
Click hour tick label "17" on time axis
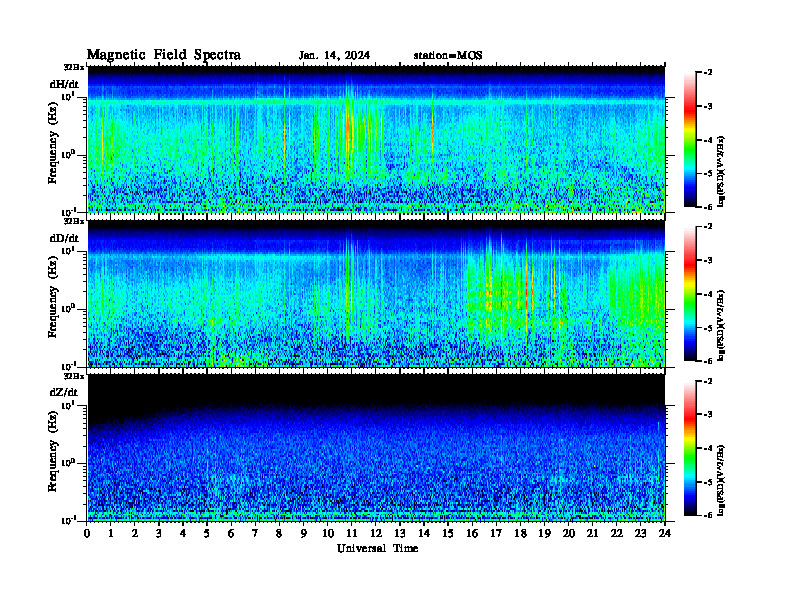tap(496, 534)
